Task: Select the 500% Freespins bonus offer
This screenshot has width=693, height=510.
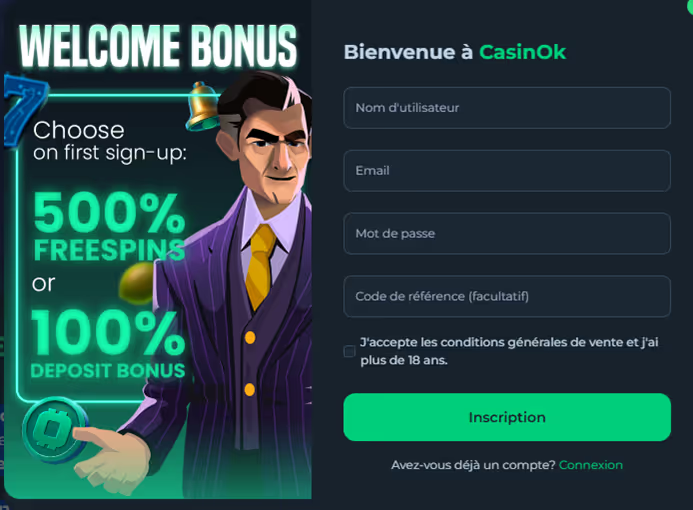Action: (x=109, y=226)
